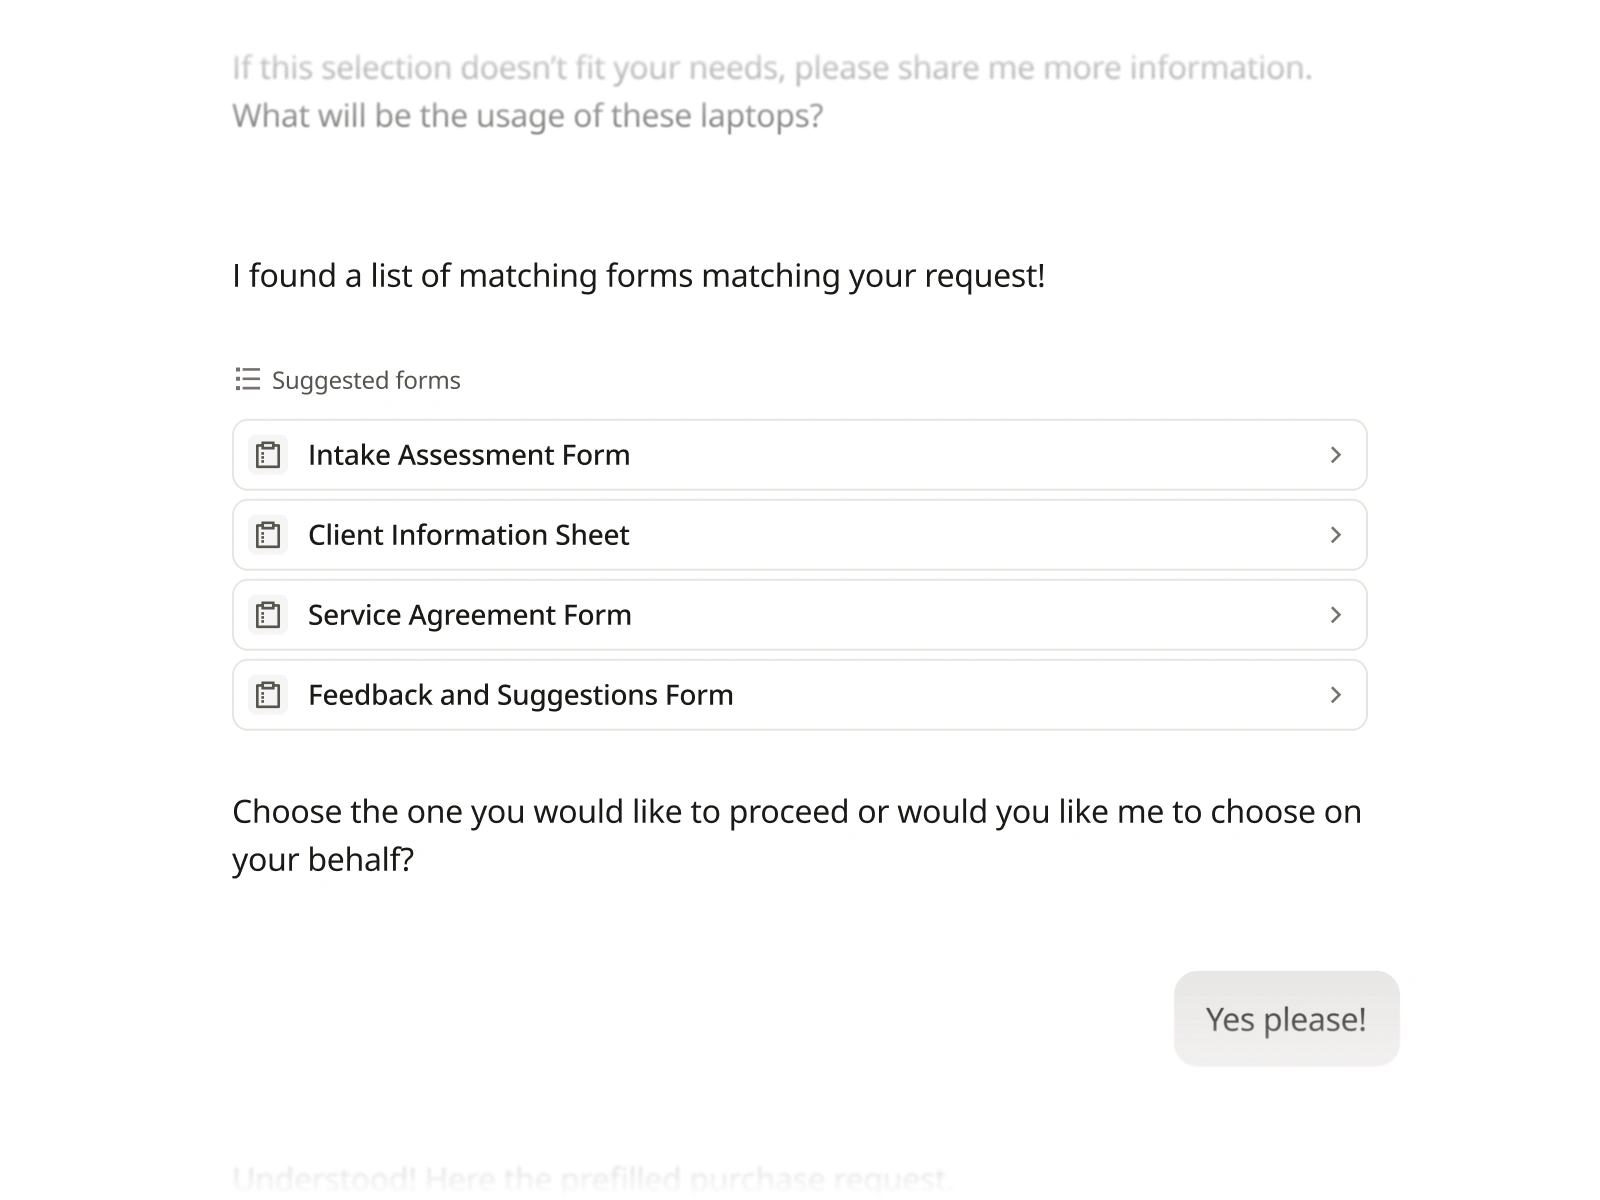
Task: Click the "Yes please!" reply bubble
Action: click(x=1286, y=1019)
